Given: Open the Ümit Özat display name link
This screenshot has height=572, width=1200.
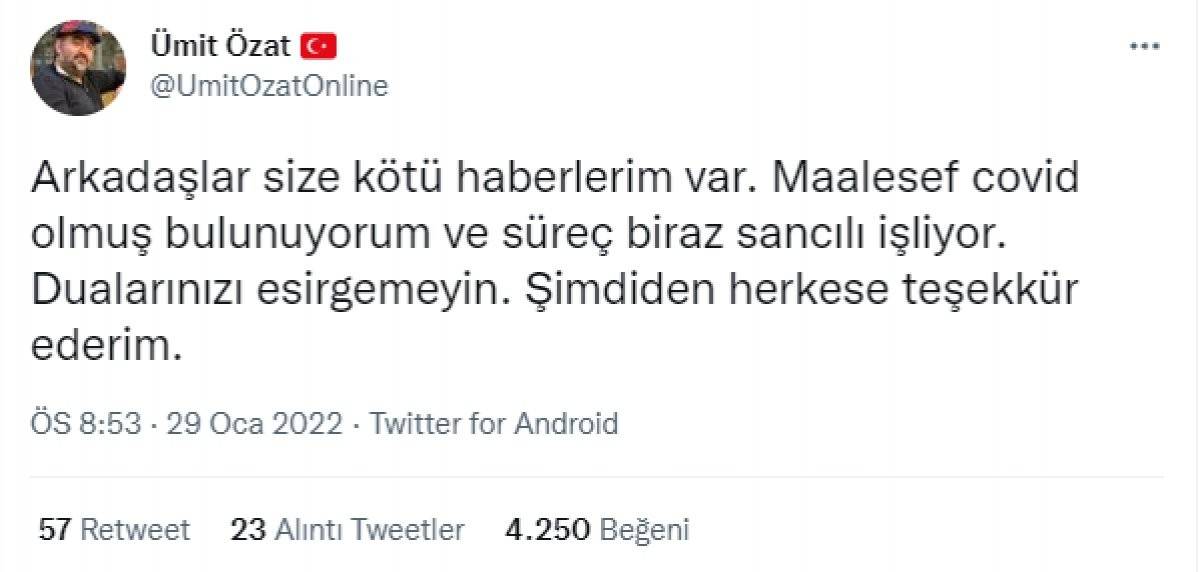Looking at the screenshot, I should 220,46.
